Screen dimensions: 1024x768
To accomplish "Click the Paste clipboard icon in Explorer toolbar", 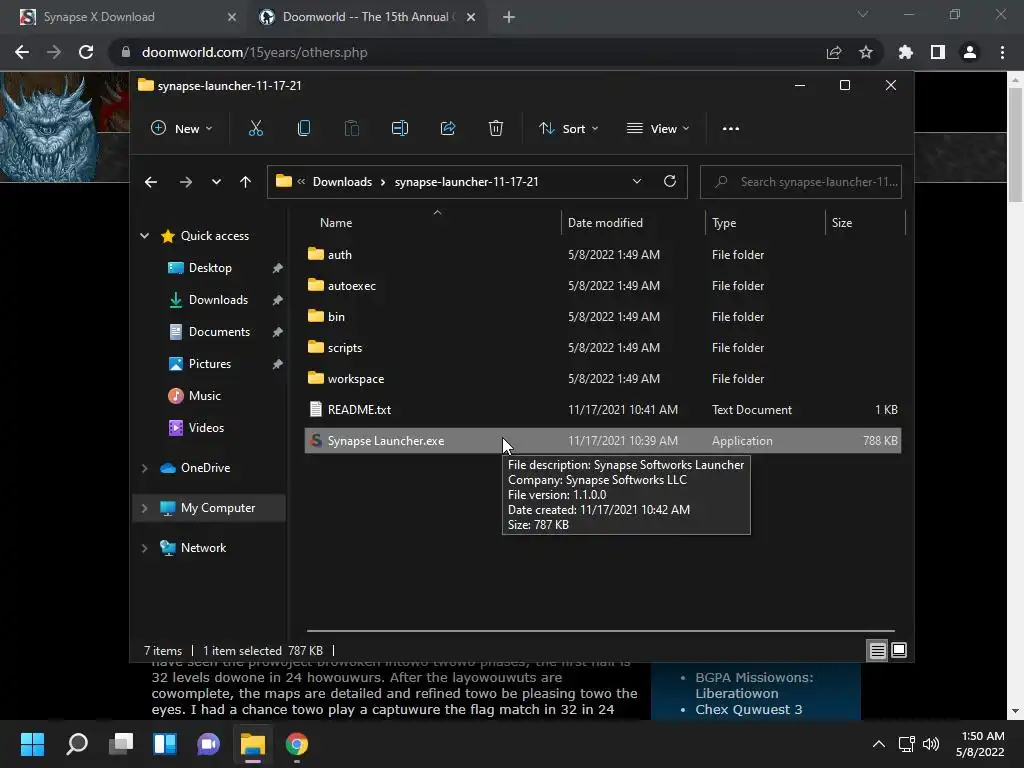I will click(x=351, y=129).
